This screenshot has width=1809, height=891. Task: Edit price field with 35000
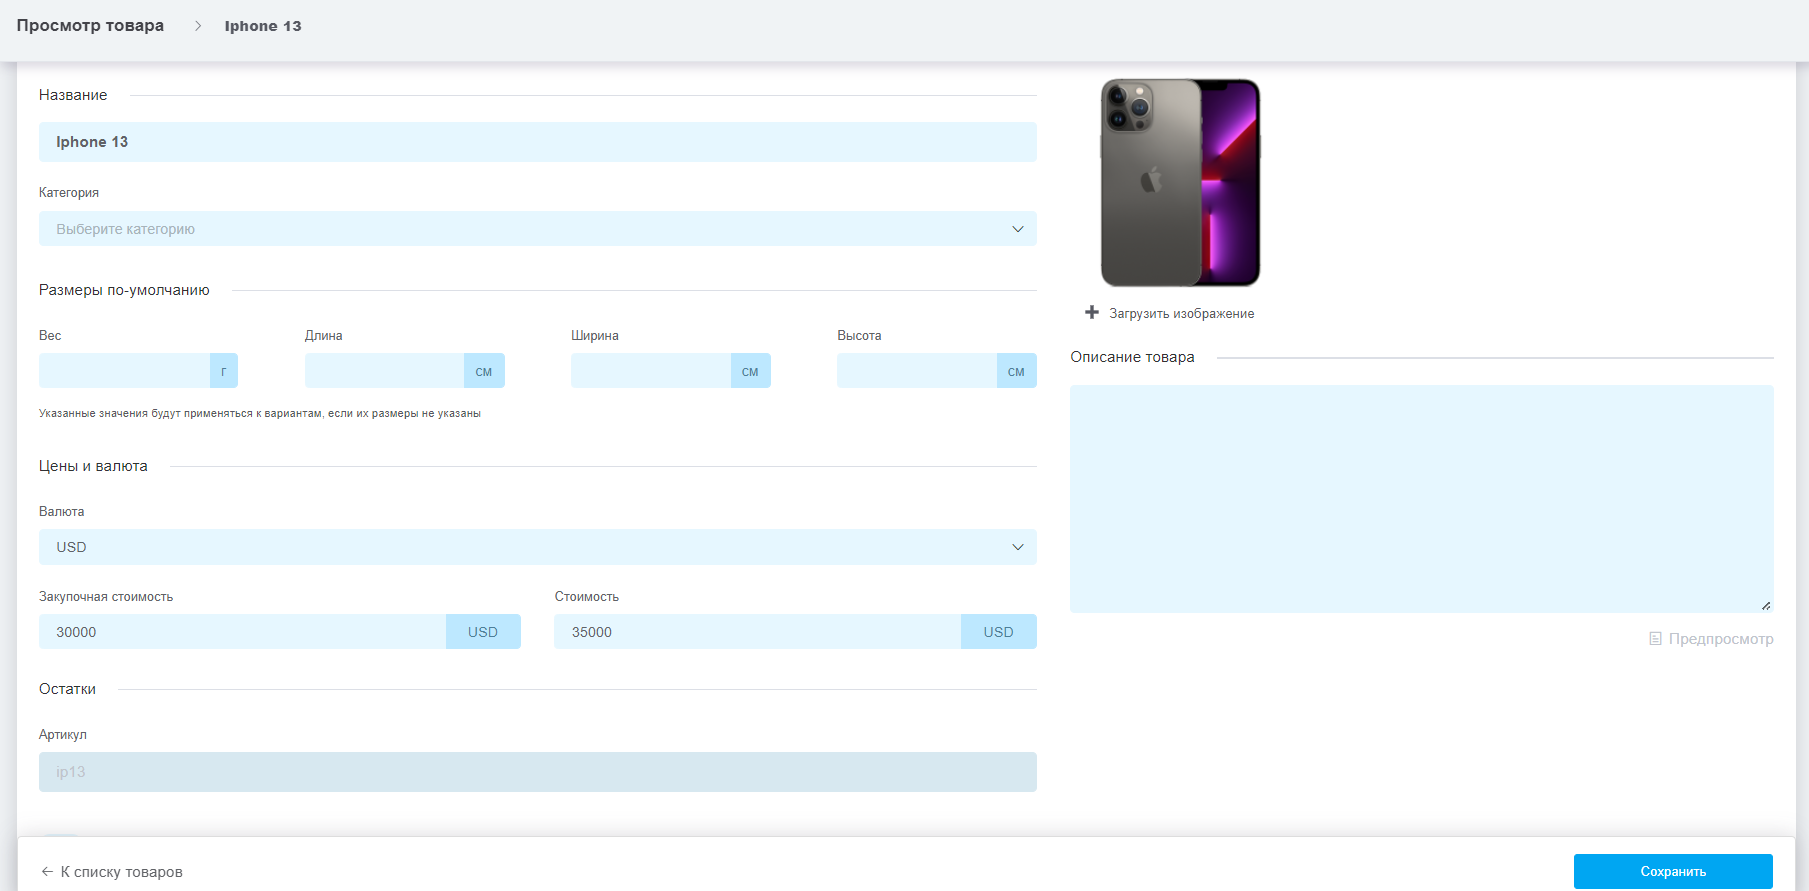(757, 632)
